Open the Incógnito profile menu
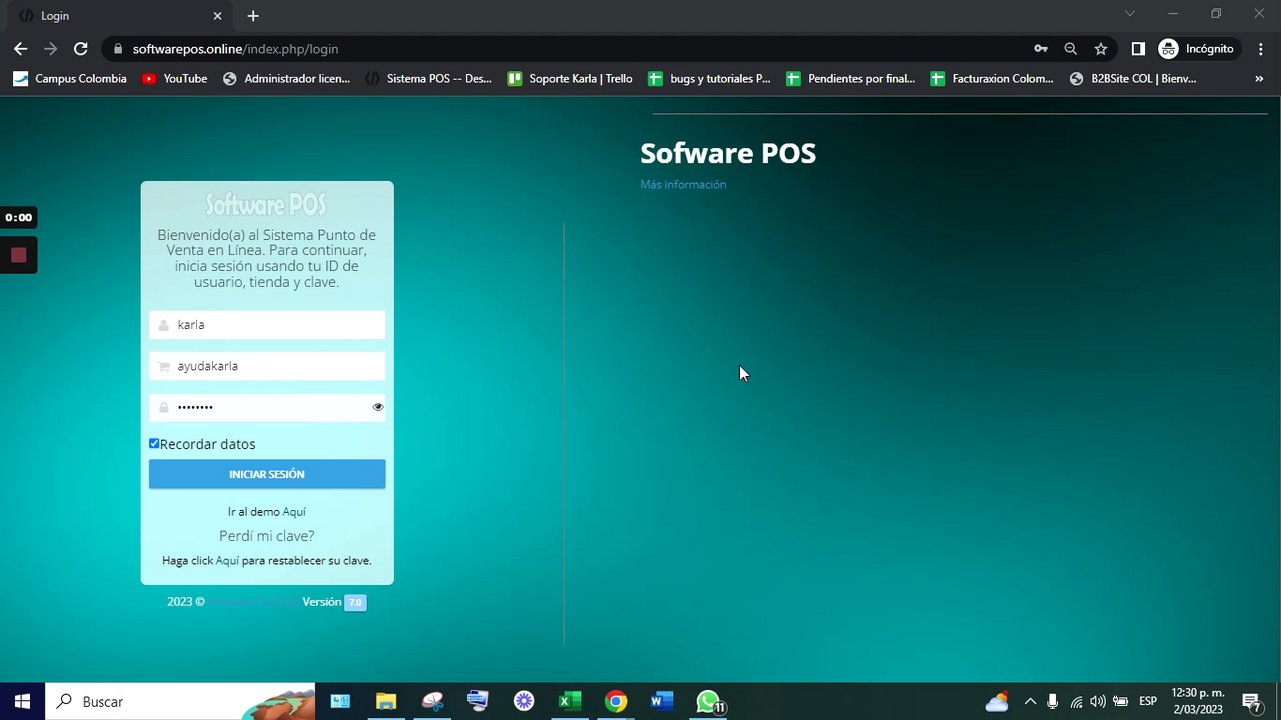The height and width of the screenshot is (720, 1281). pos(1197,48)
